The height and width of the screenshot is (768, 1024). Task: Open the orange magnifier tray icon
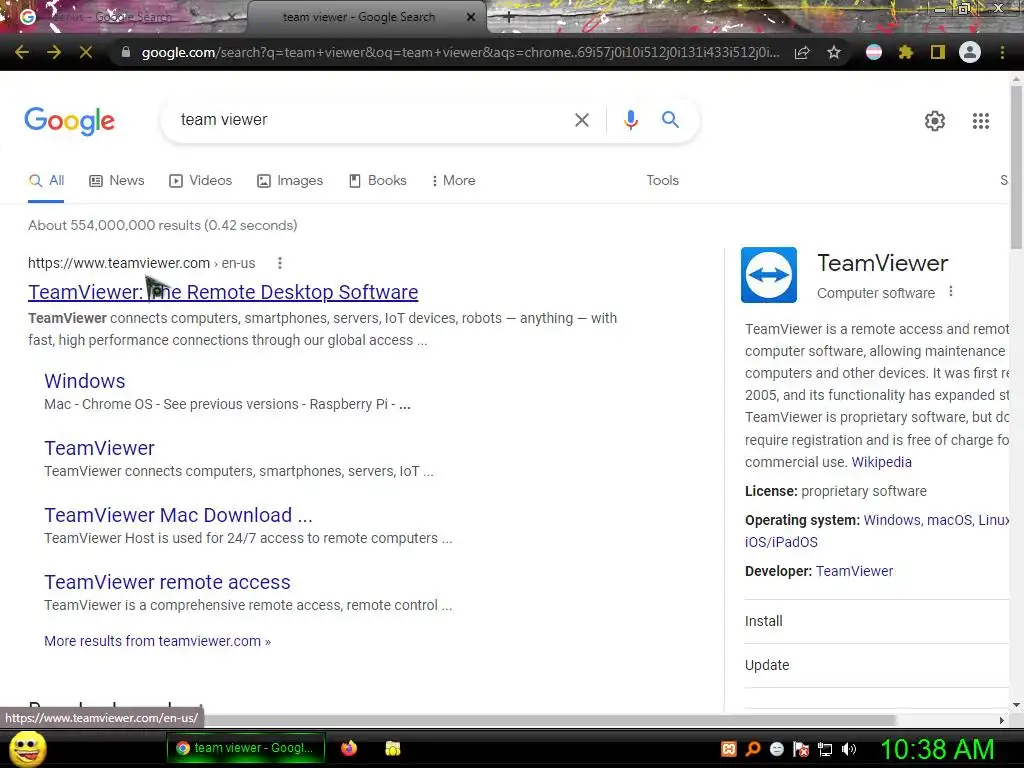tap(753, 749)
